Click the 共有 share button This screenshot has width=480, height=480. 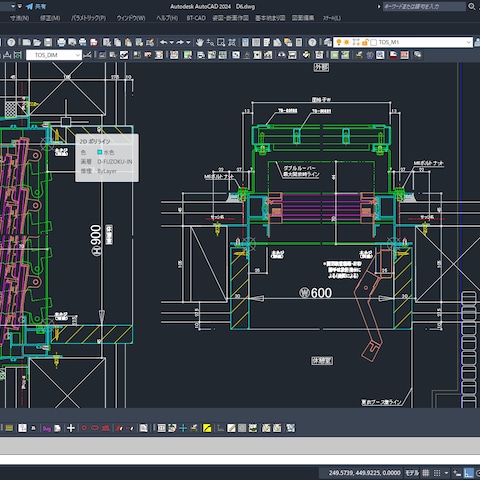click(37, 6)
